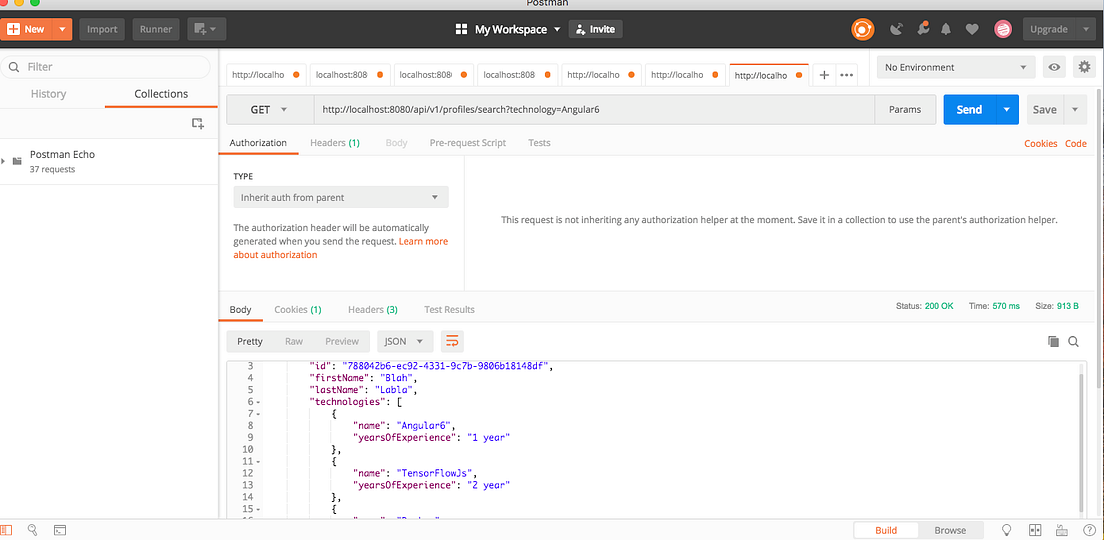Open the GET method dropdown

tap(268, 109)
